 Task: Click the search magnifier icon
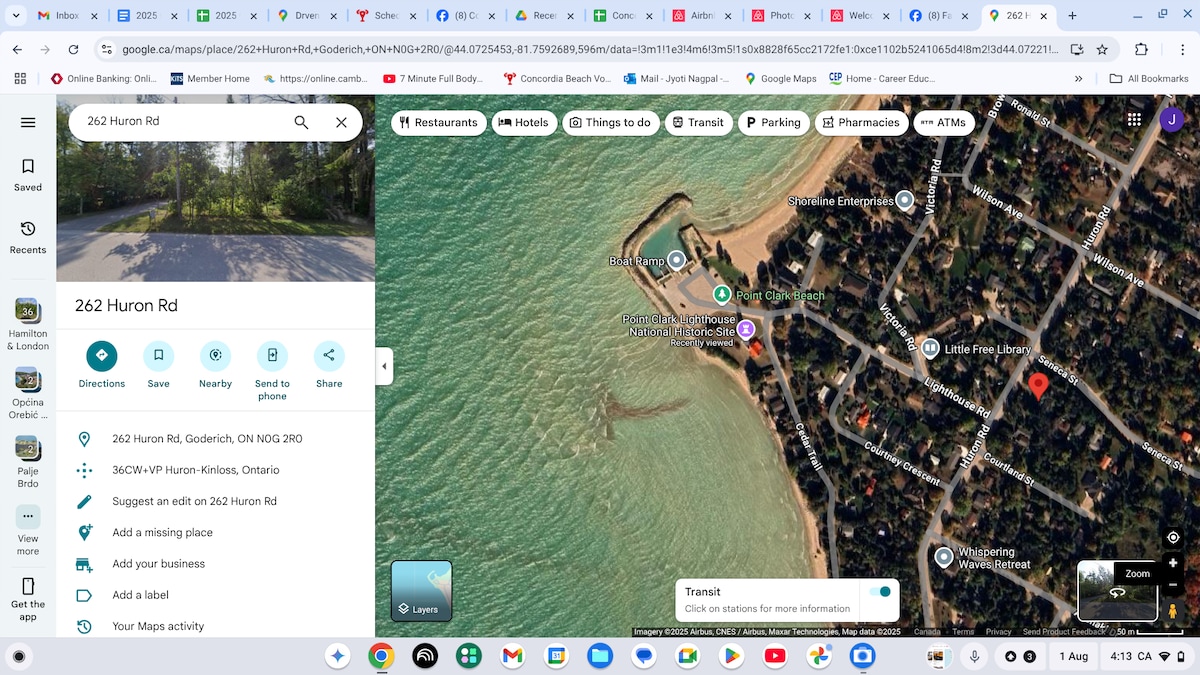(301, 122)
